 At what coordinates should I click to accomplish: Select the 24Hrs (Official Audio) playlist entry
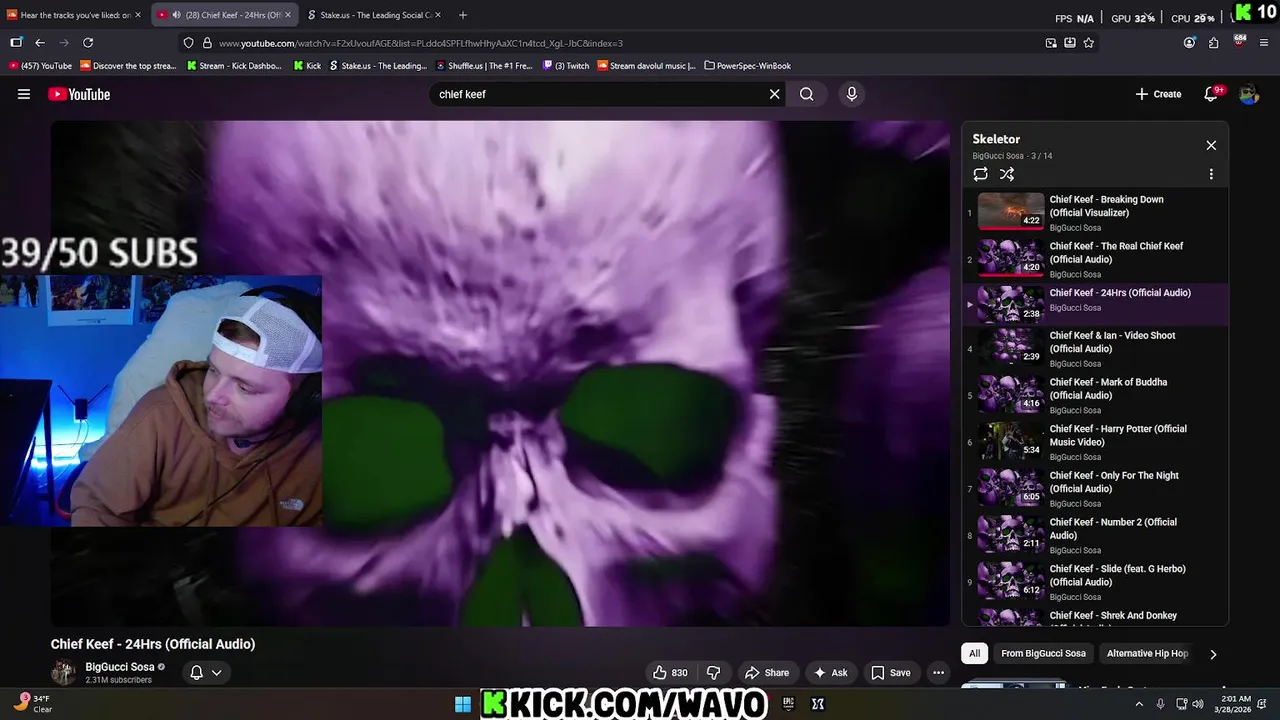[1095, 305]
